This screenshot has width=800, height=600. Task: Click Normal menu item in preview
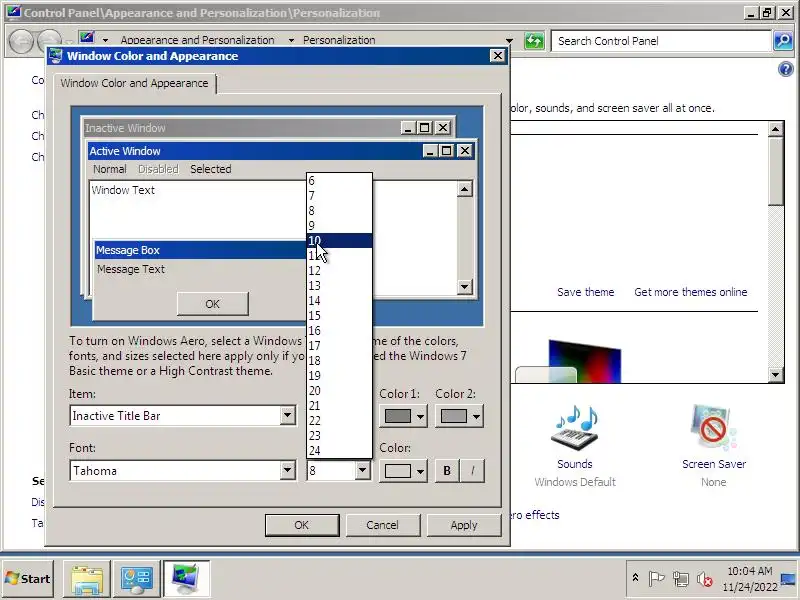click(x=110, y=169)
